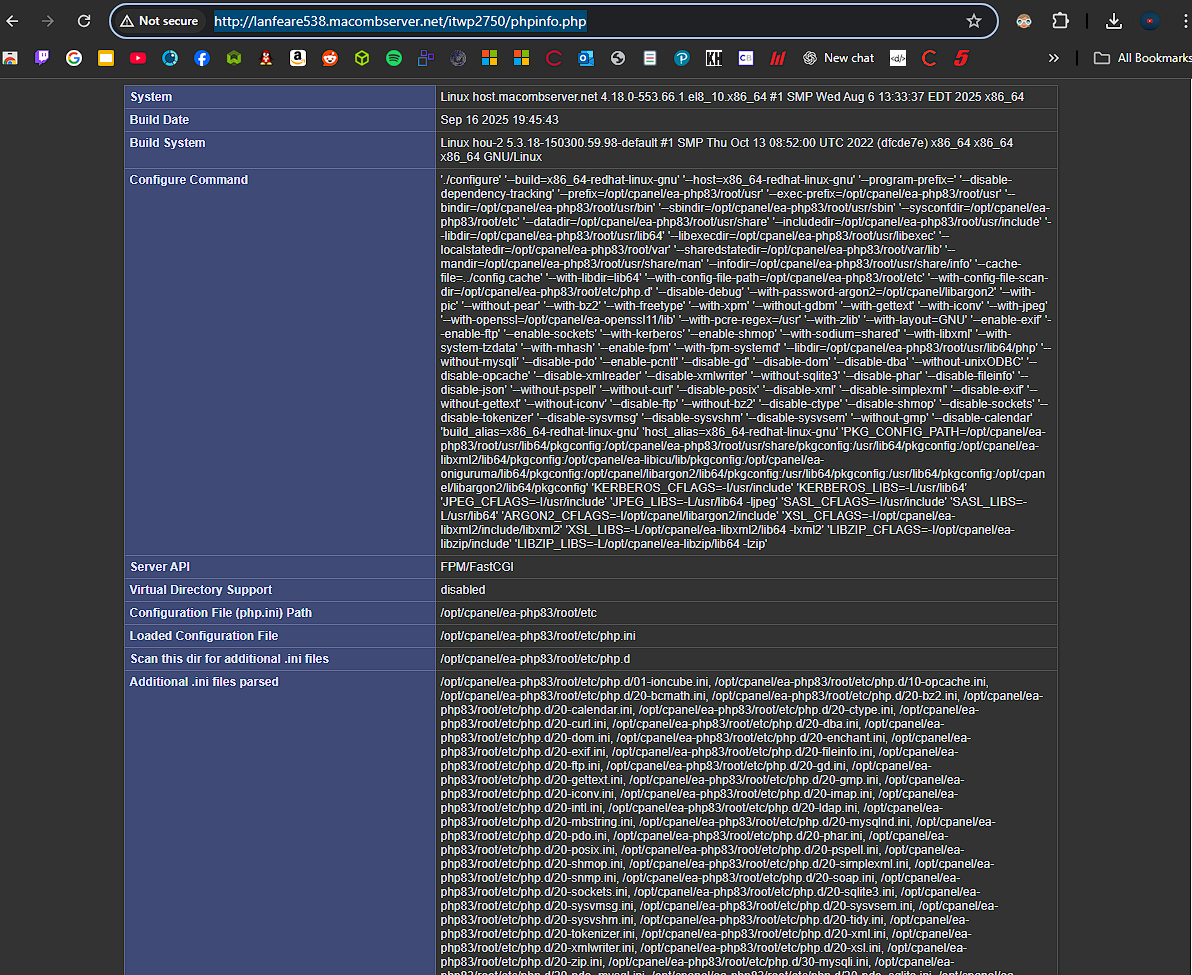Open the Outlook bookmark
This screenshot has width=1192, height=975.
pos(586,58)
